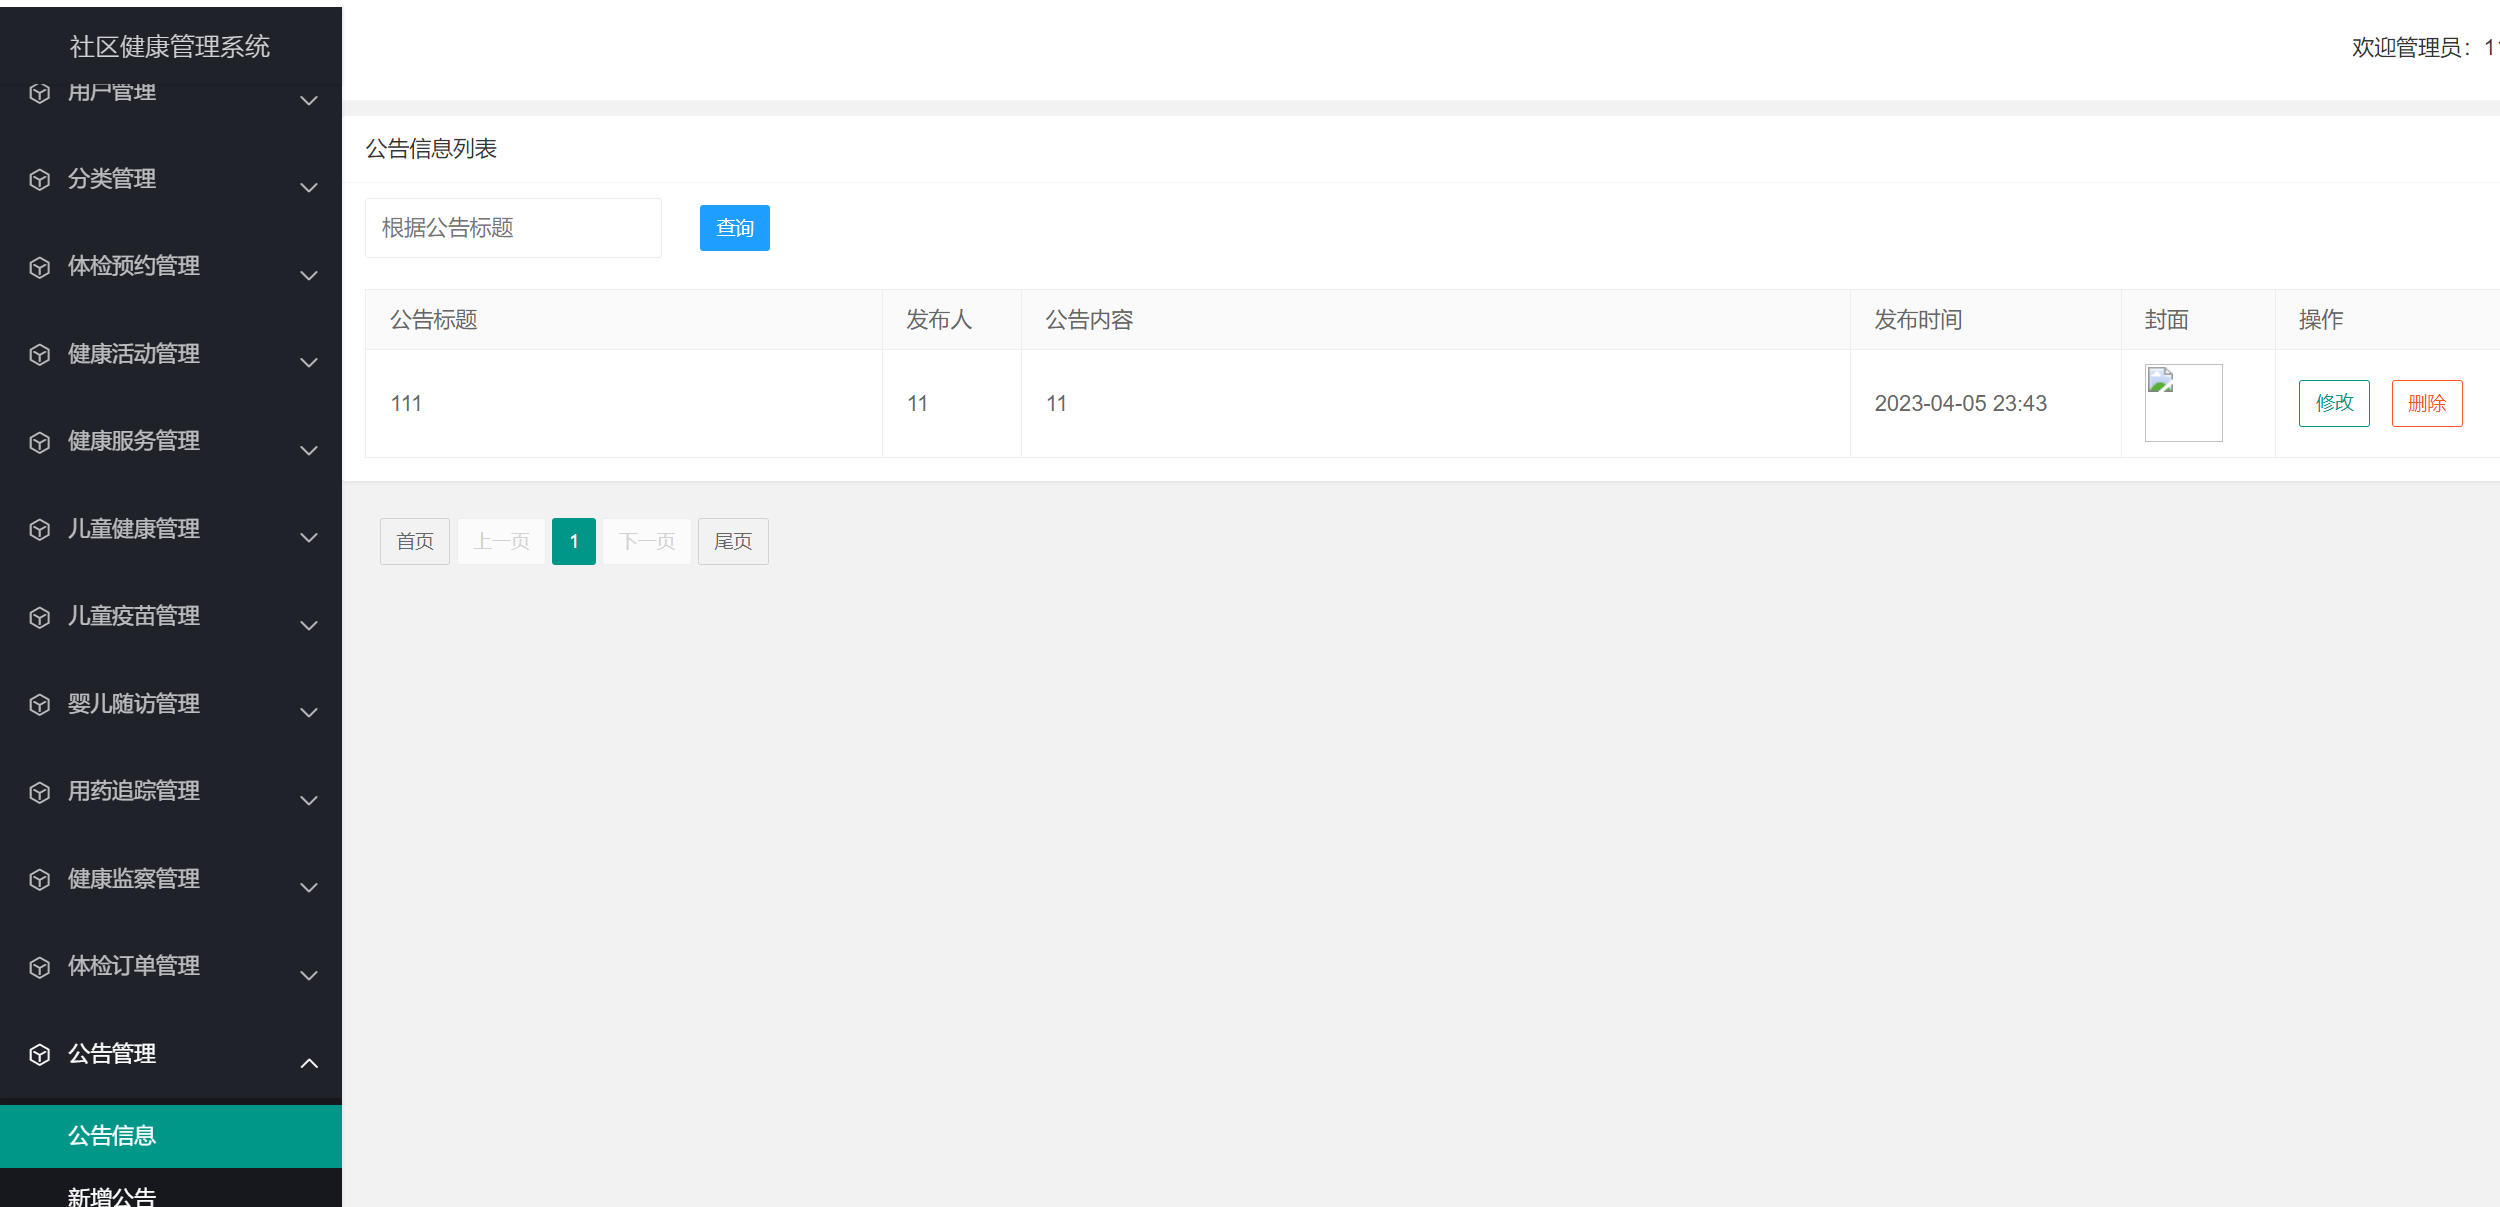Collapse the 公告管理 section chevron
Screen dimensions: 2500x1207
click(x=308, y=1063)
